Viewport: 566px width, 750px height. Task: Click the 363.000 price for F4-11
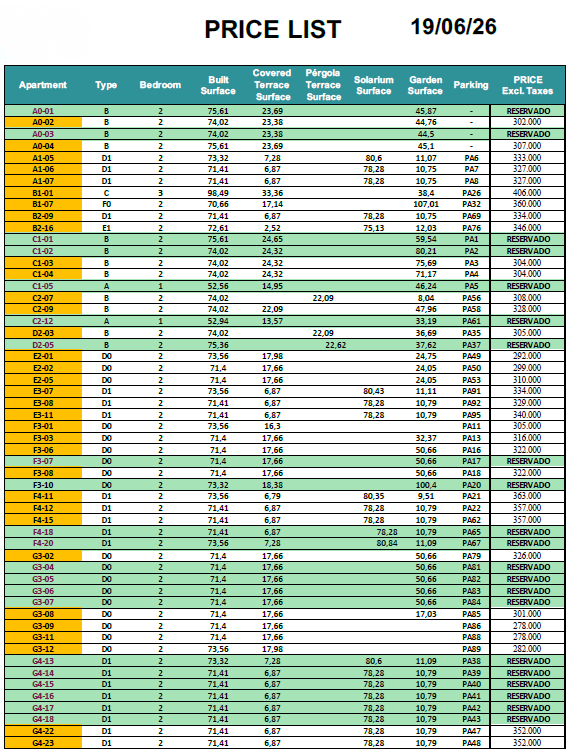(x=527, y=496)
